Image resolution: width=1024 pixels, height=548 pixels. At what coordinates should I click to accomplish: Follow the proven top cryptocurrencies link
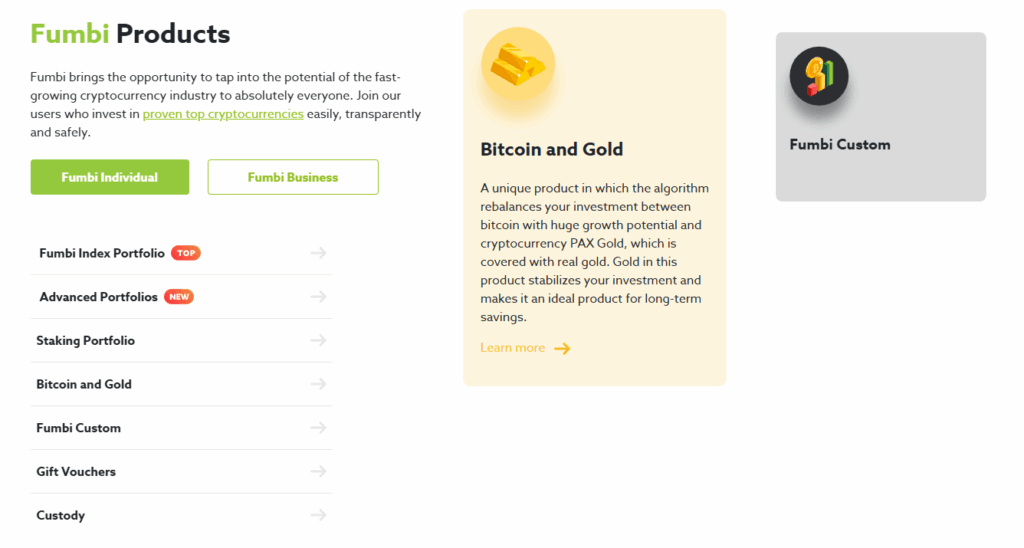(223, 114)
